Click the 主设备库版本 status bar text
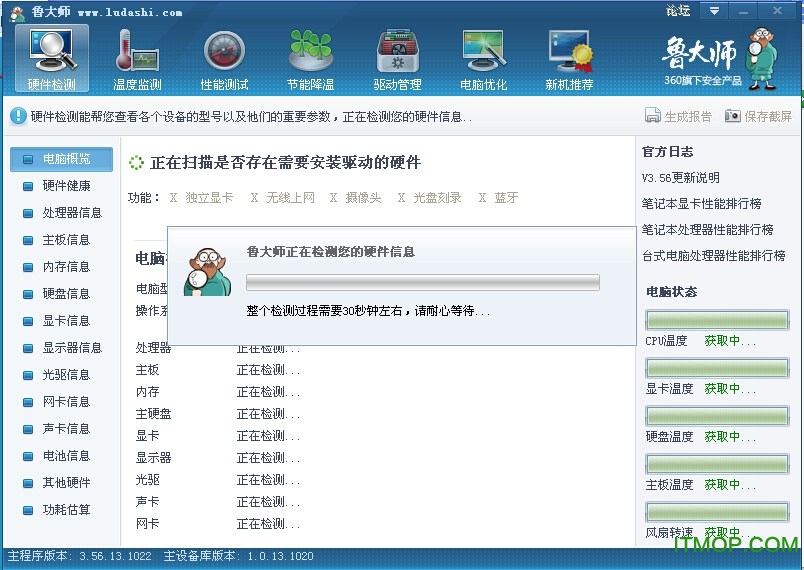 tap(238, 556)
